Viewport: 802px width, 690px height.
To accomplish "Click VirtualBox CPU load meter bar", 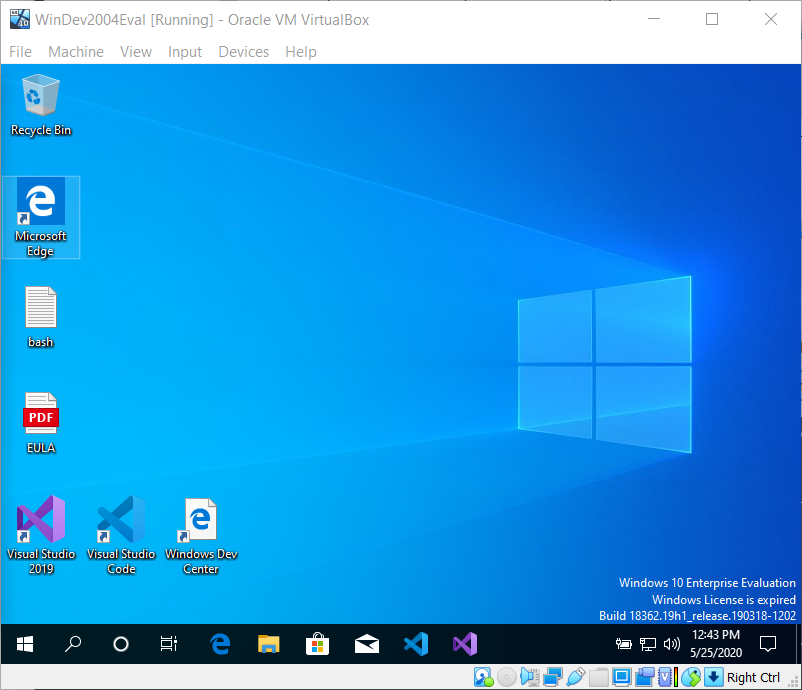I will click(676, 677).
